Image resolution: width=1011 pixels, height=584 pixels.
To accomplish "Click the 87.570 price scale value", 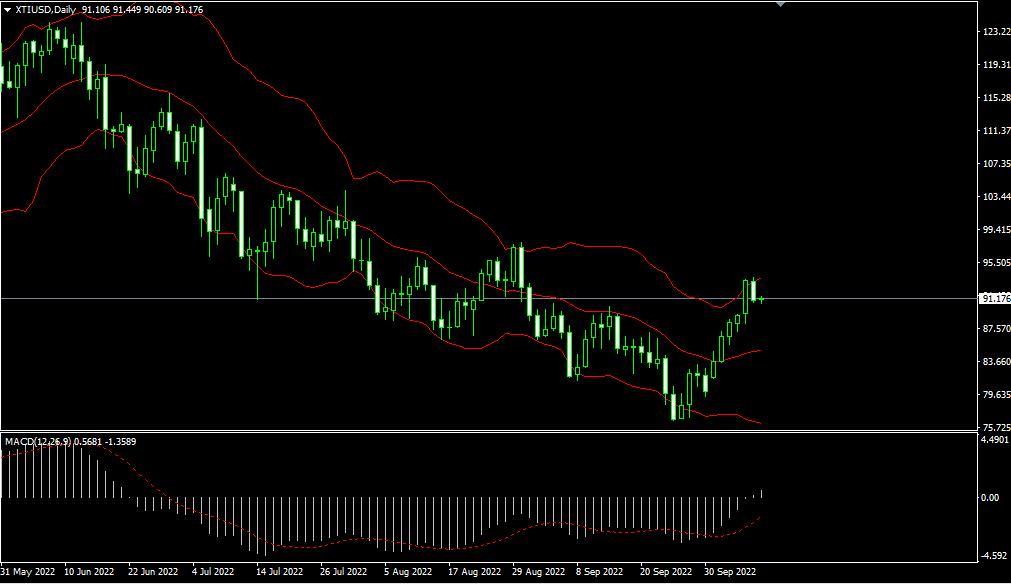I will (996, 329).
